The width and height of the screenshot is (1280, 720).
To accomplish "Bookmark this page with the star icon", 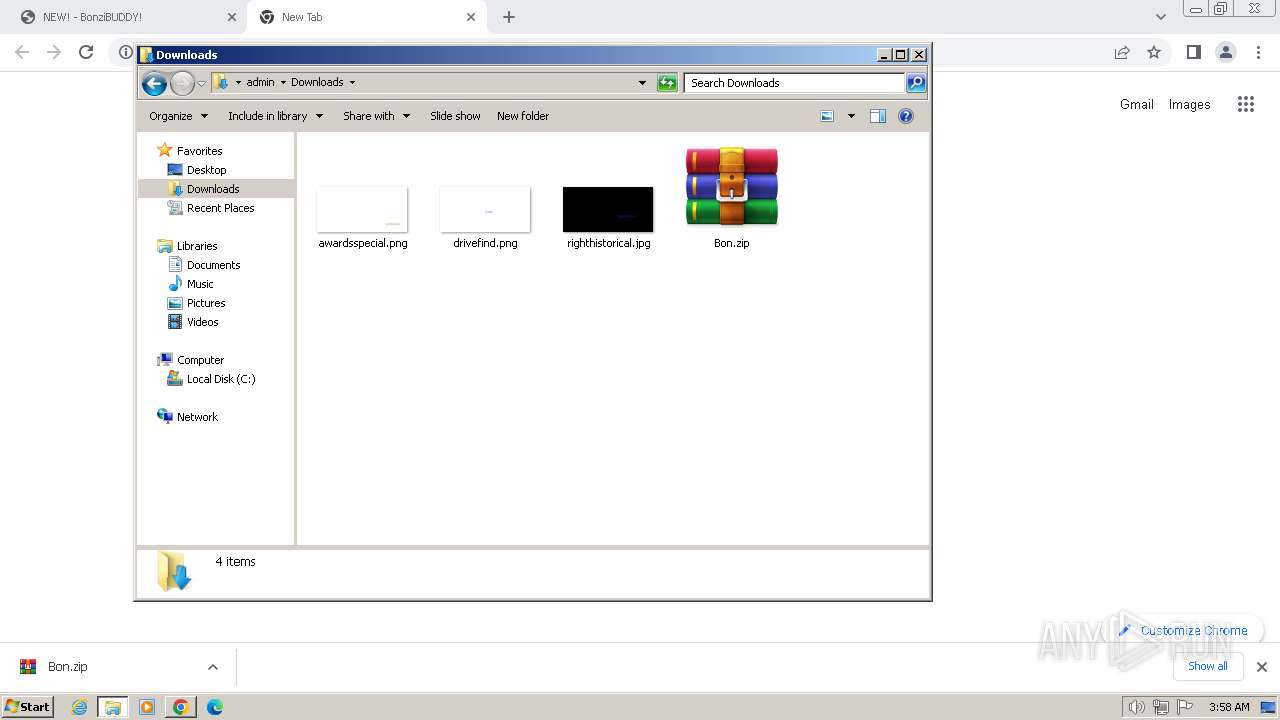I will pyautogui.click(x=1154, y=52).
